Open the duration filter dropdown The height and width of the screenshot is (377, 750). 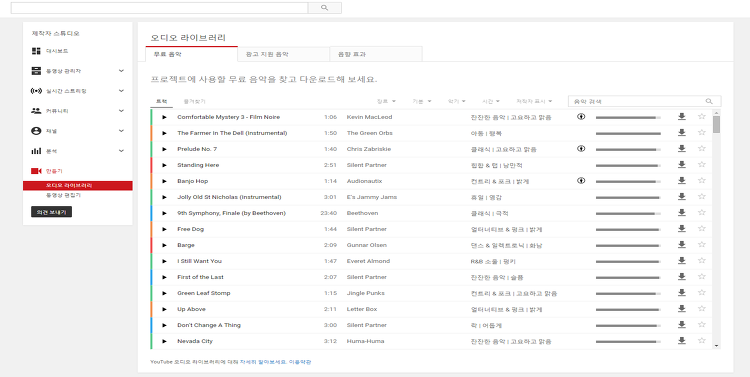[491, 101]
